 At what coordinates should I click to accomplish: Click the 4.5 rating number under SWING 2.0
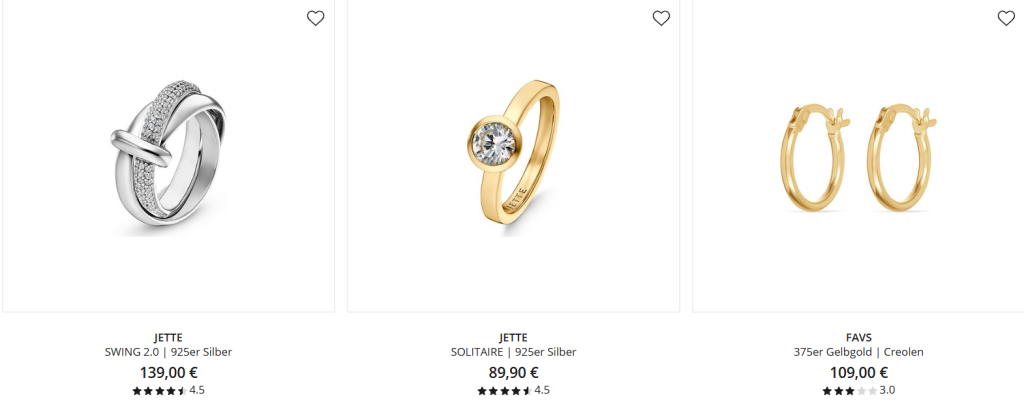click(197, 390)
